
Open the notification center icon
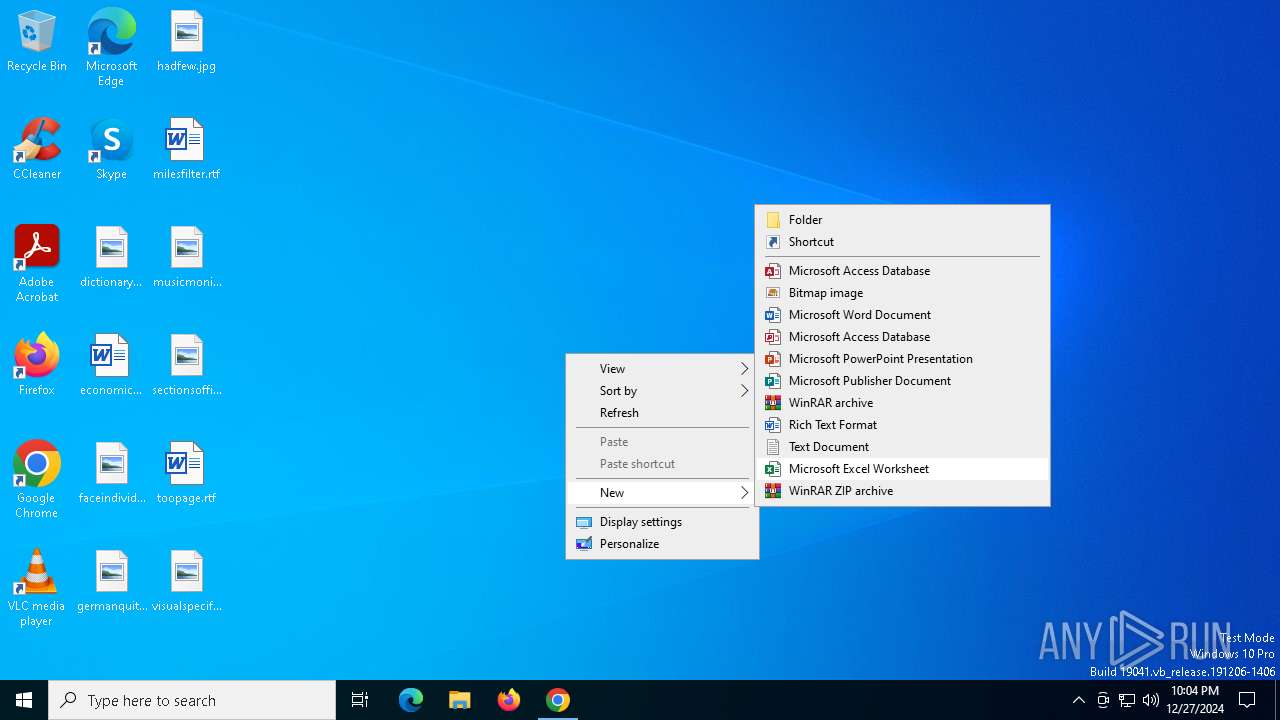(x=1247, y=700)
